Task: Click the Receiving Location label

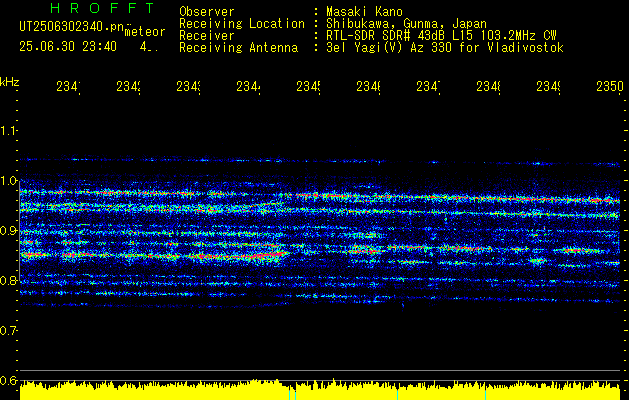Action: point(242,24)
